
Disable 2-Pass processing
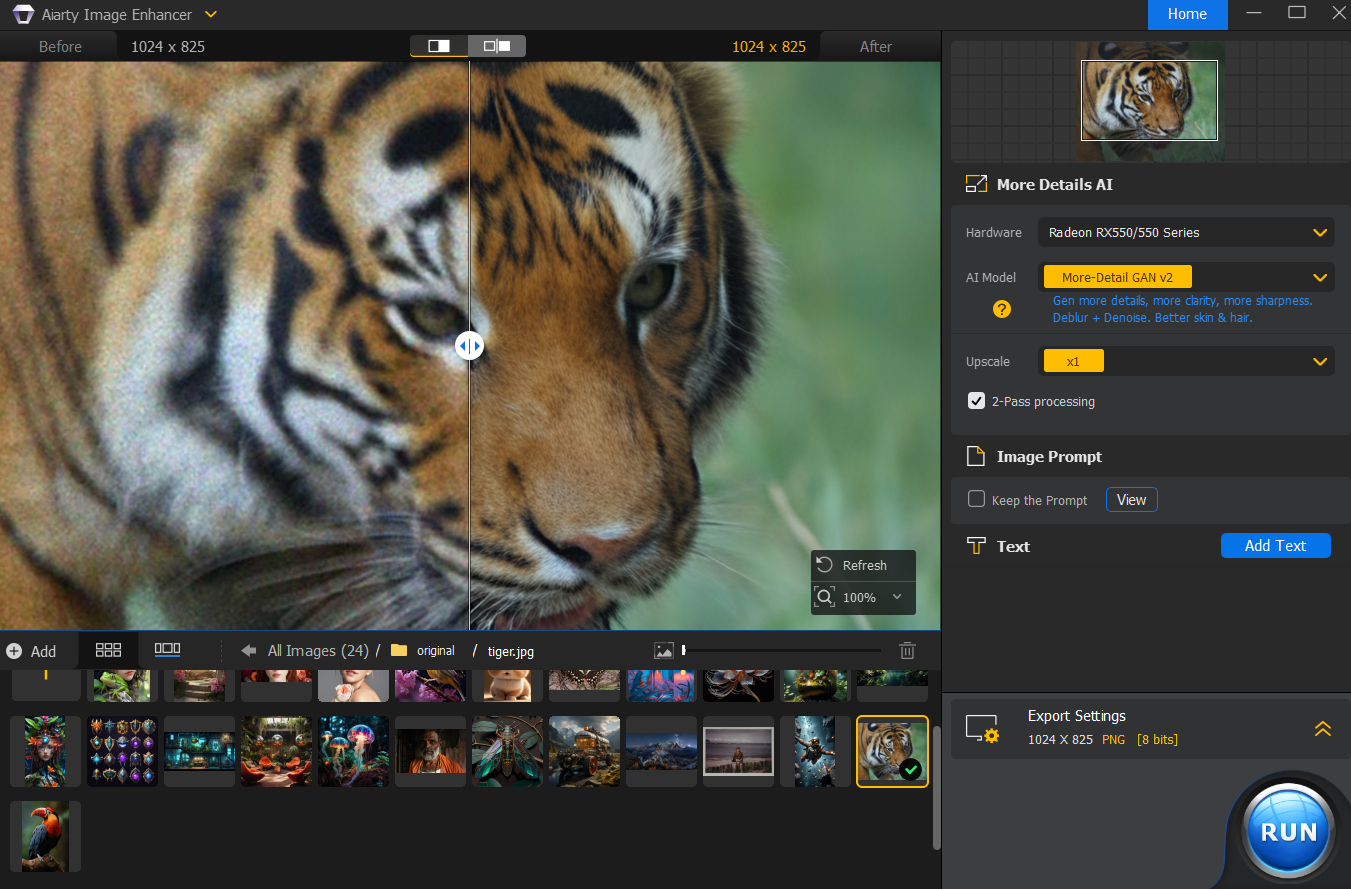(x=976, y=401)
